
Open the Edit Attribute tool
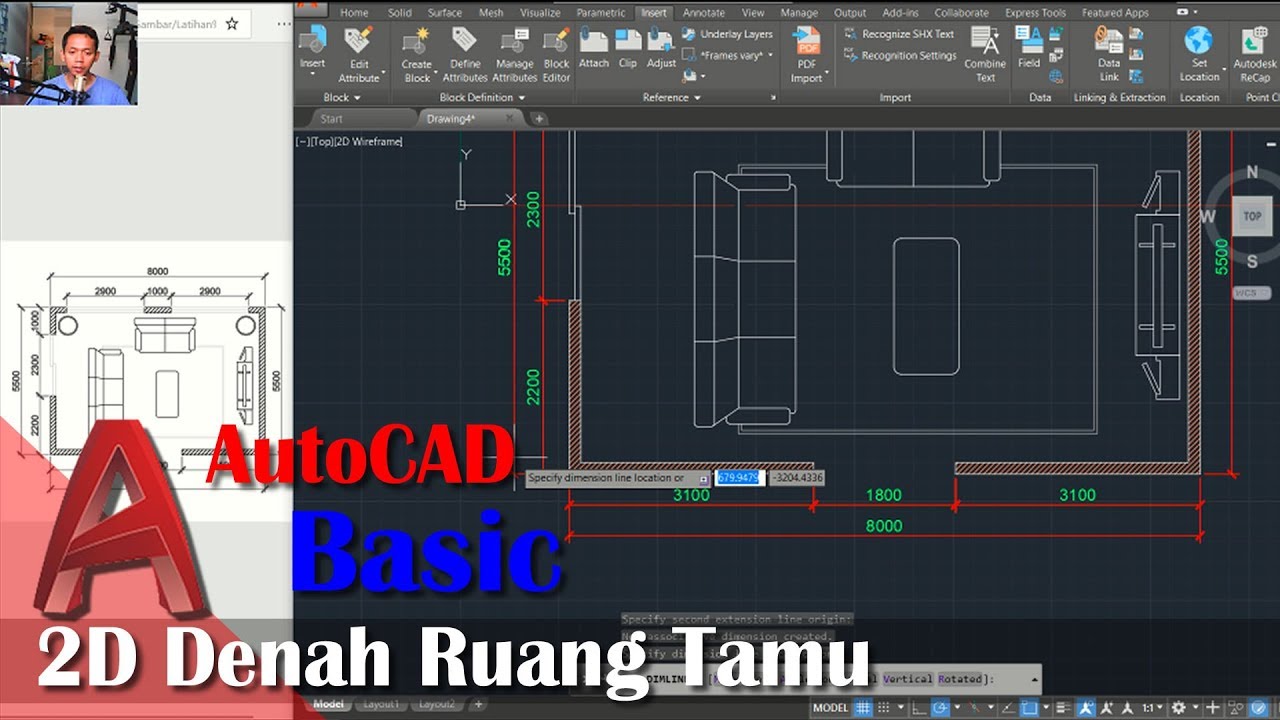358,53
